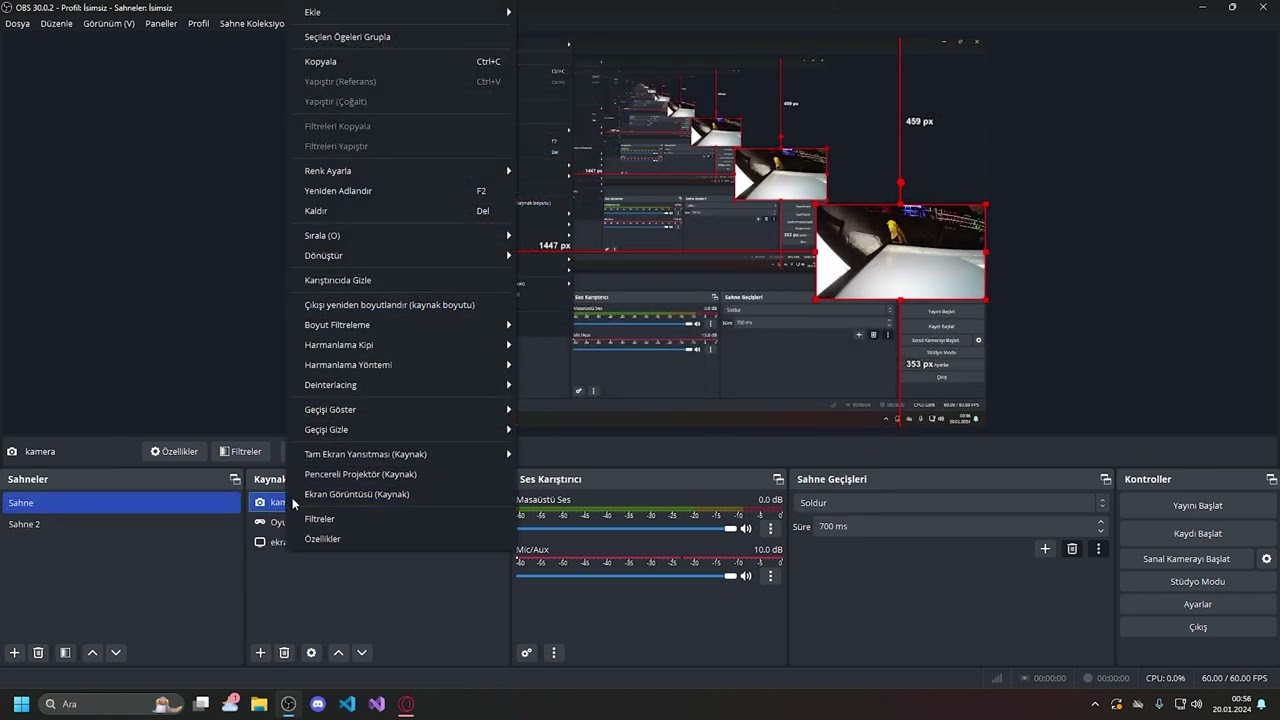The image size is (1280, 720).
Task: Open virtual camera settings gear
Action: pos(1266,559)
